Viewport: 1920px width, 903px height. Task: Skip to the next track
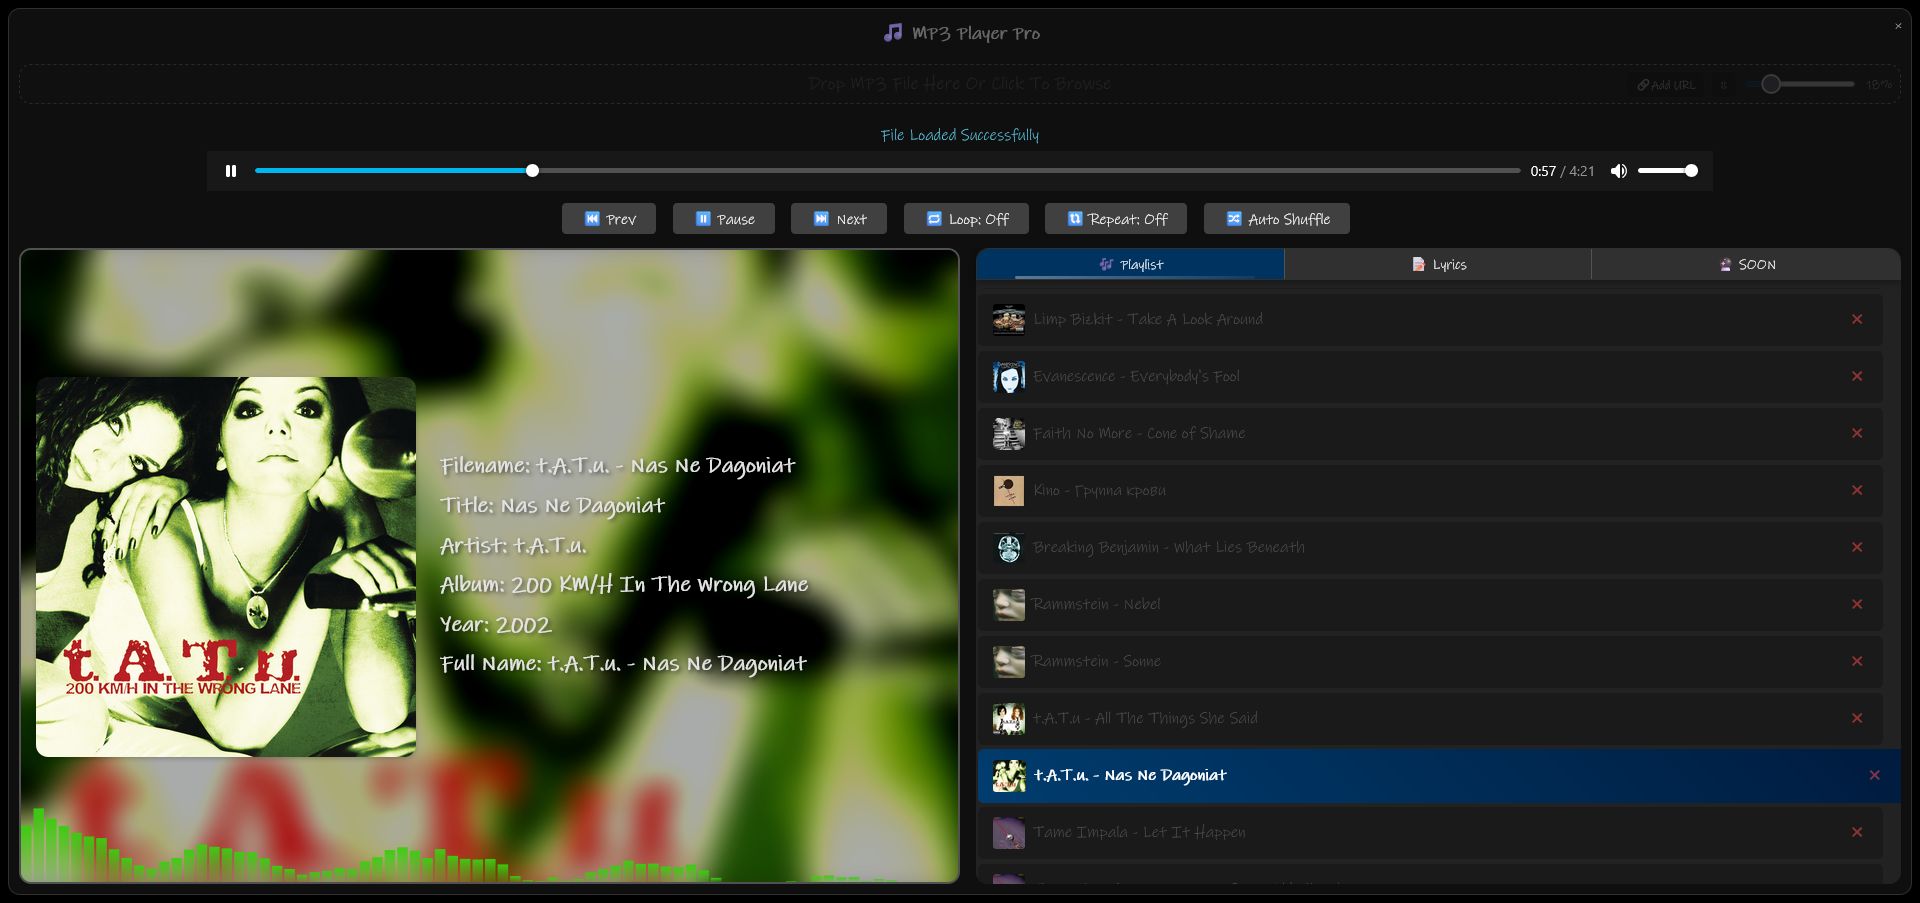[838, 218]
